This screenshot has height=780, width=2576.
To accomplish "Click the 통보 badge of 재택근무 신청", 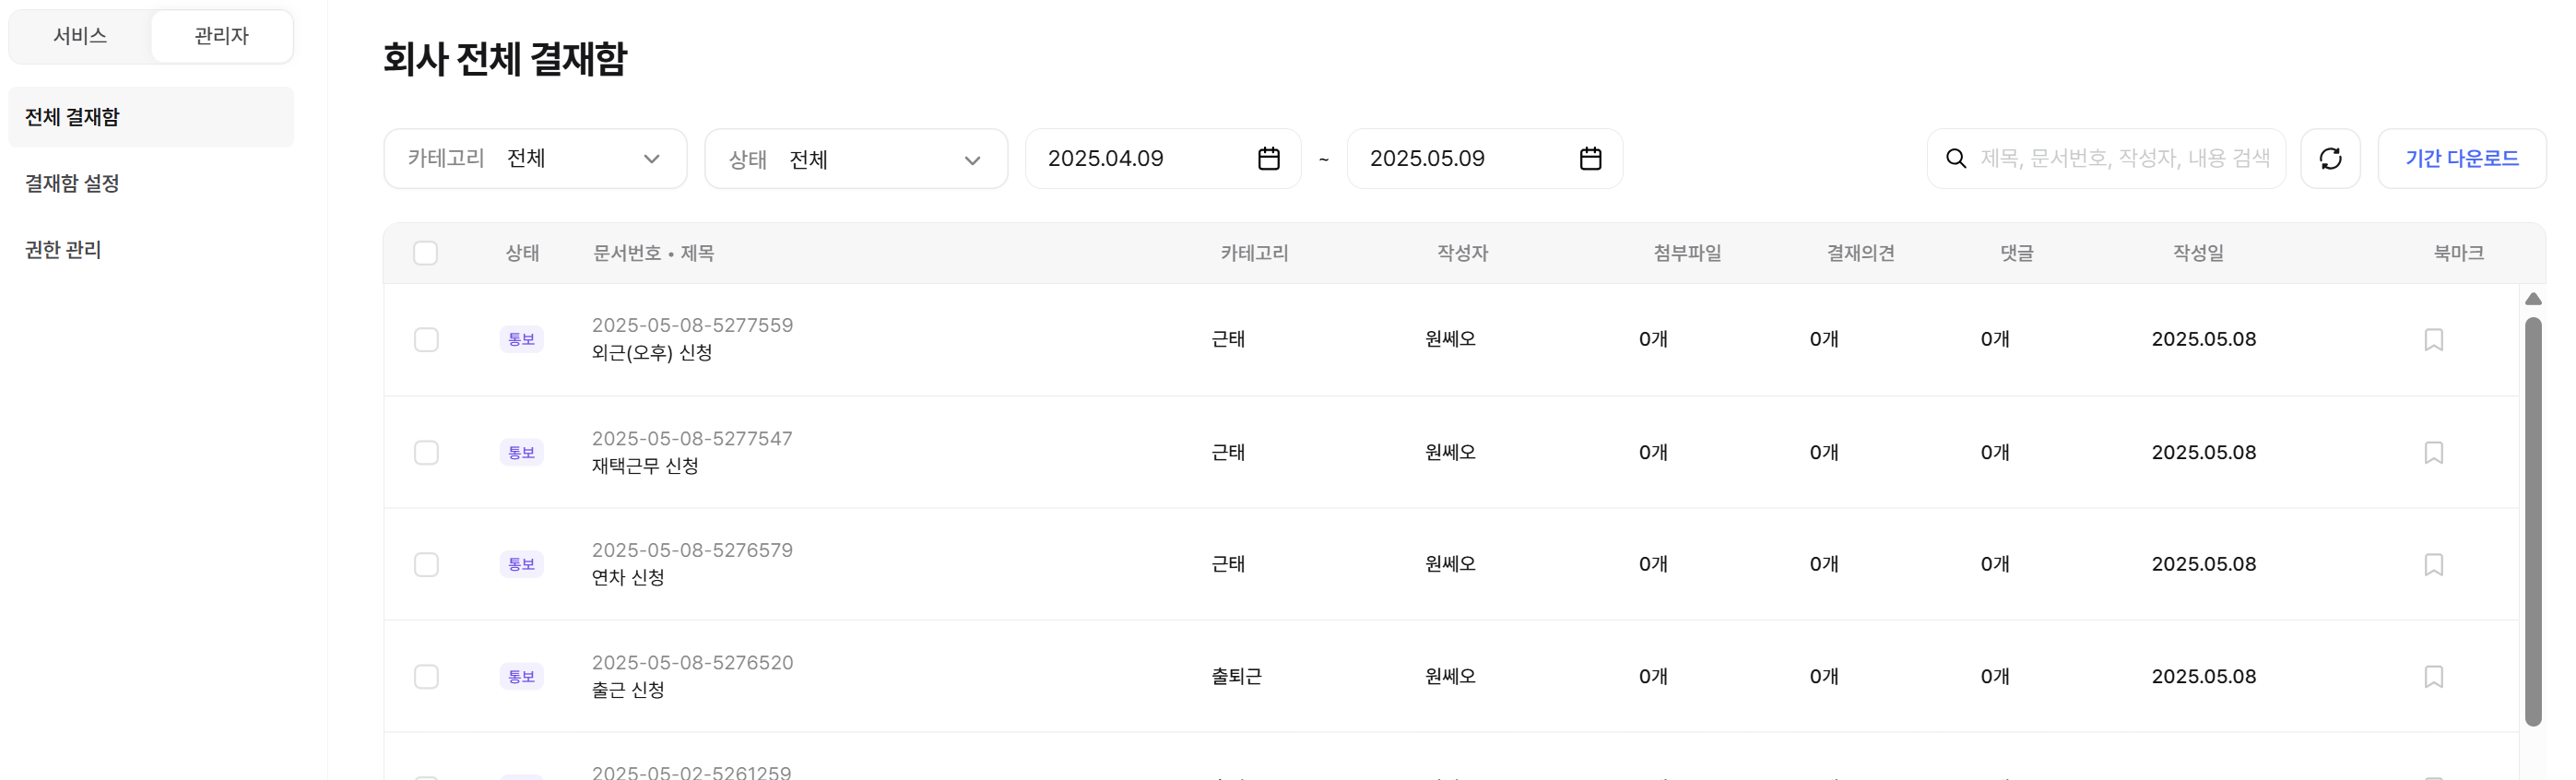I will [x=521, y=452].
